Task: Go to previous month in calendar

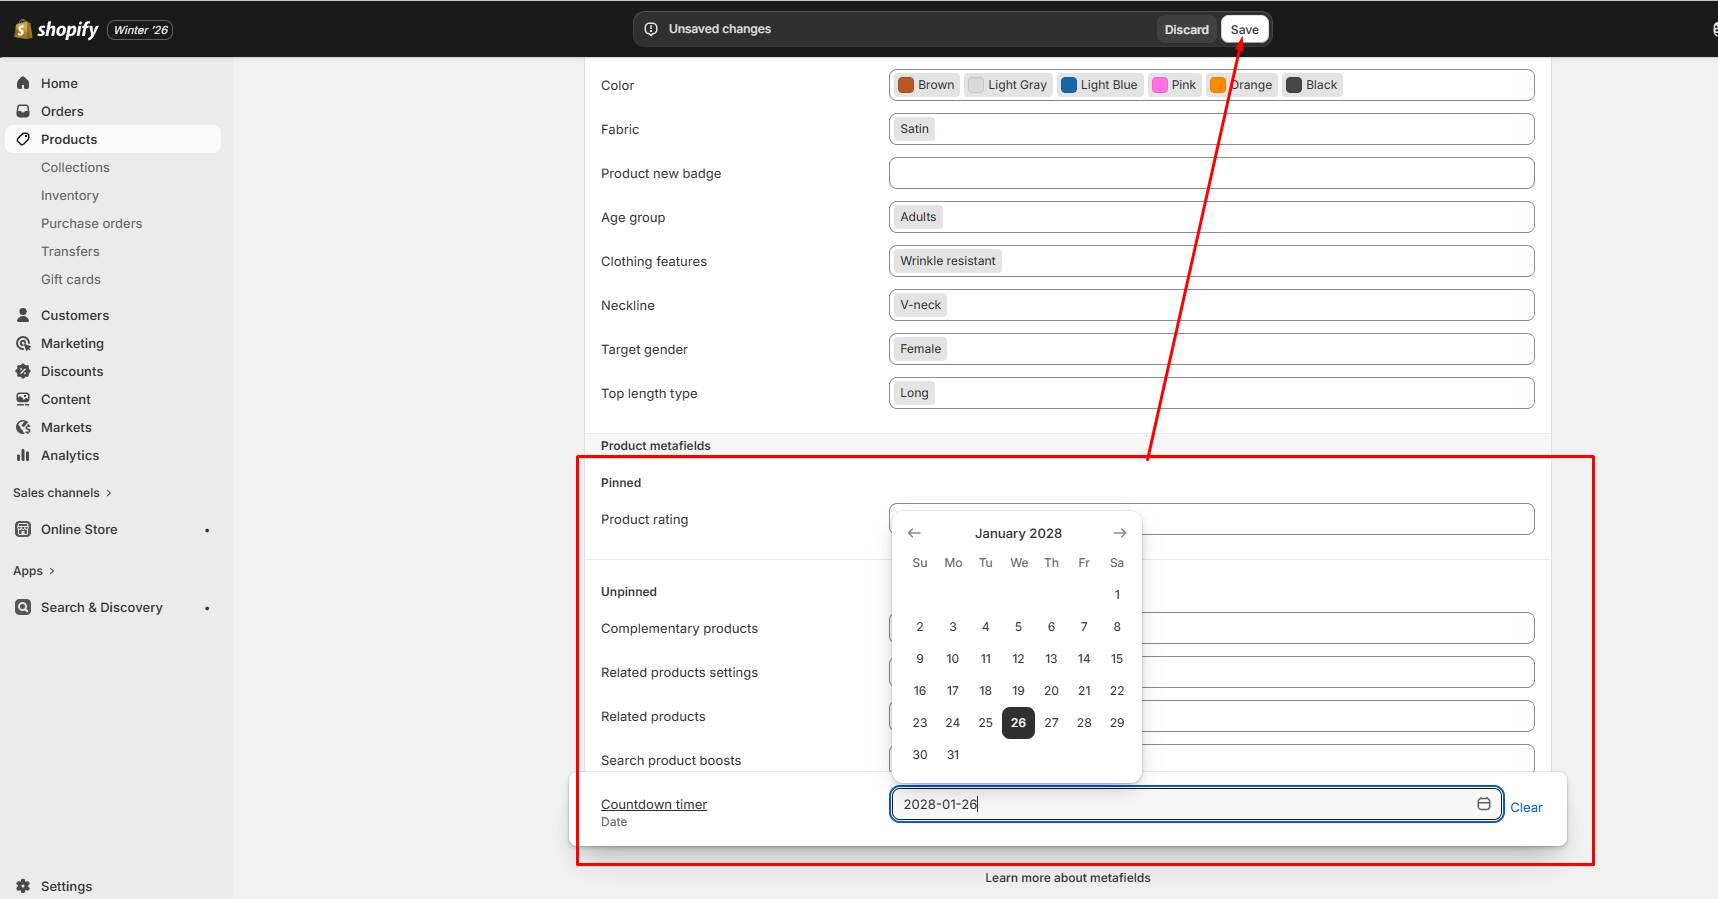Action: coord(914,533)
